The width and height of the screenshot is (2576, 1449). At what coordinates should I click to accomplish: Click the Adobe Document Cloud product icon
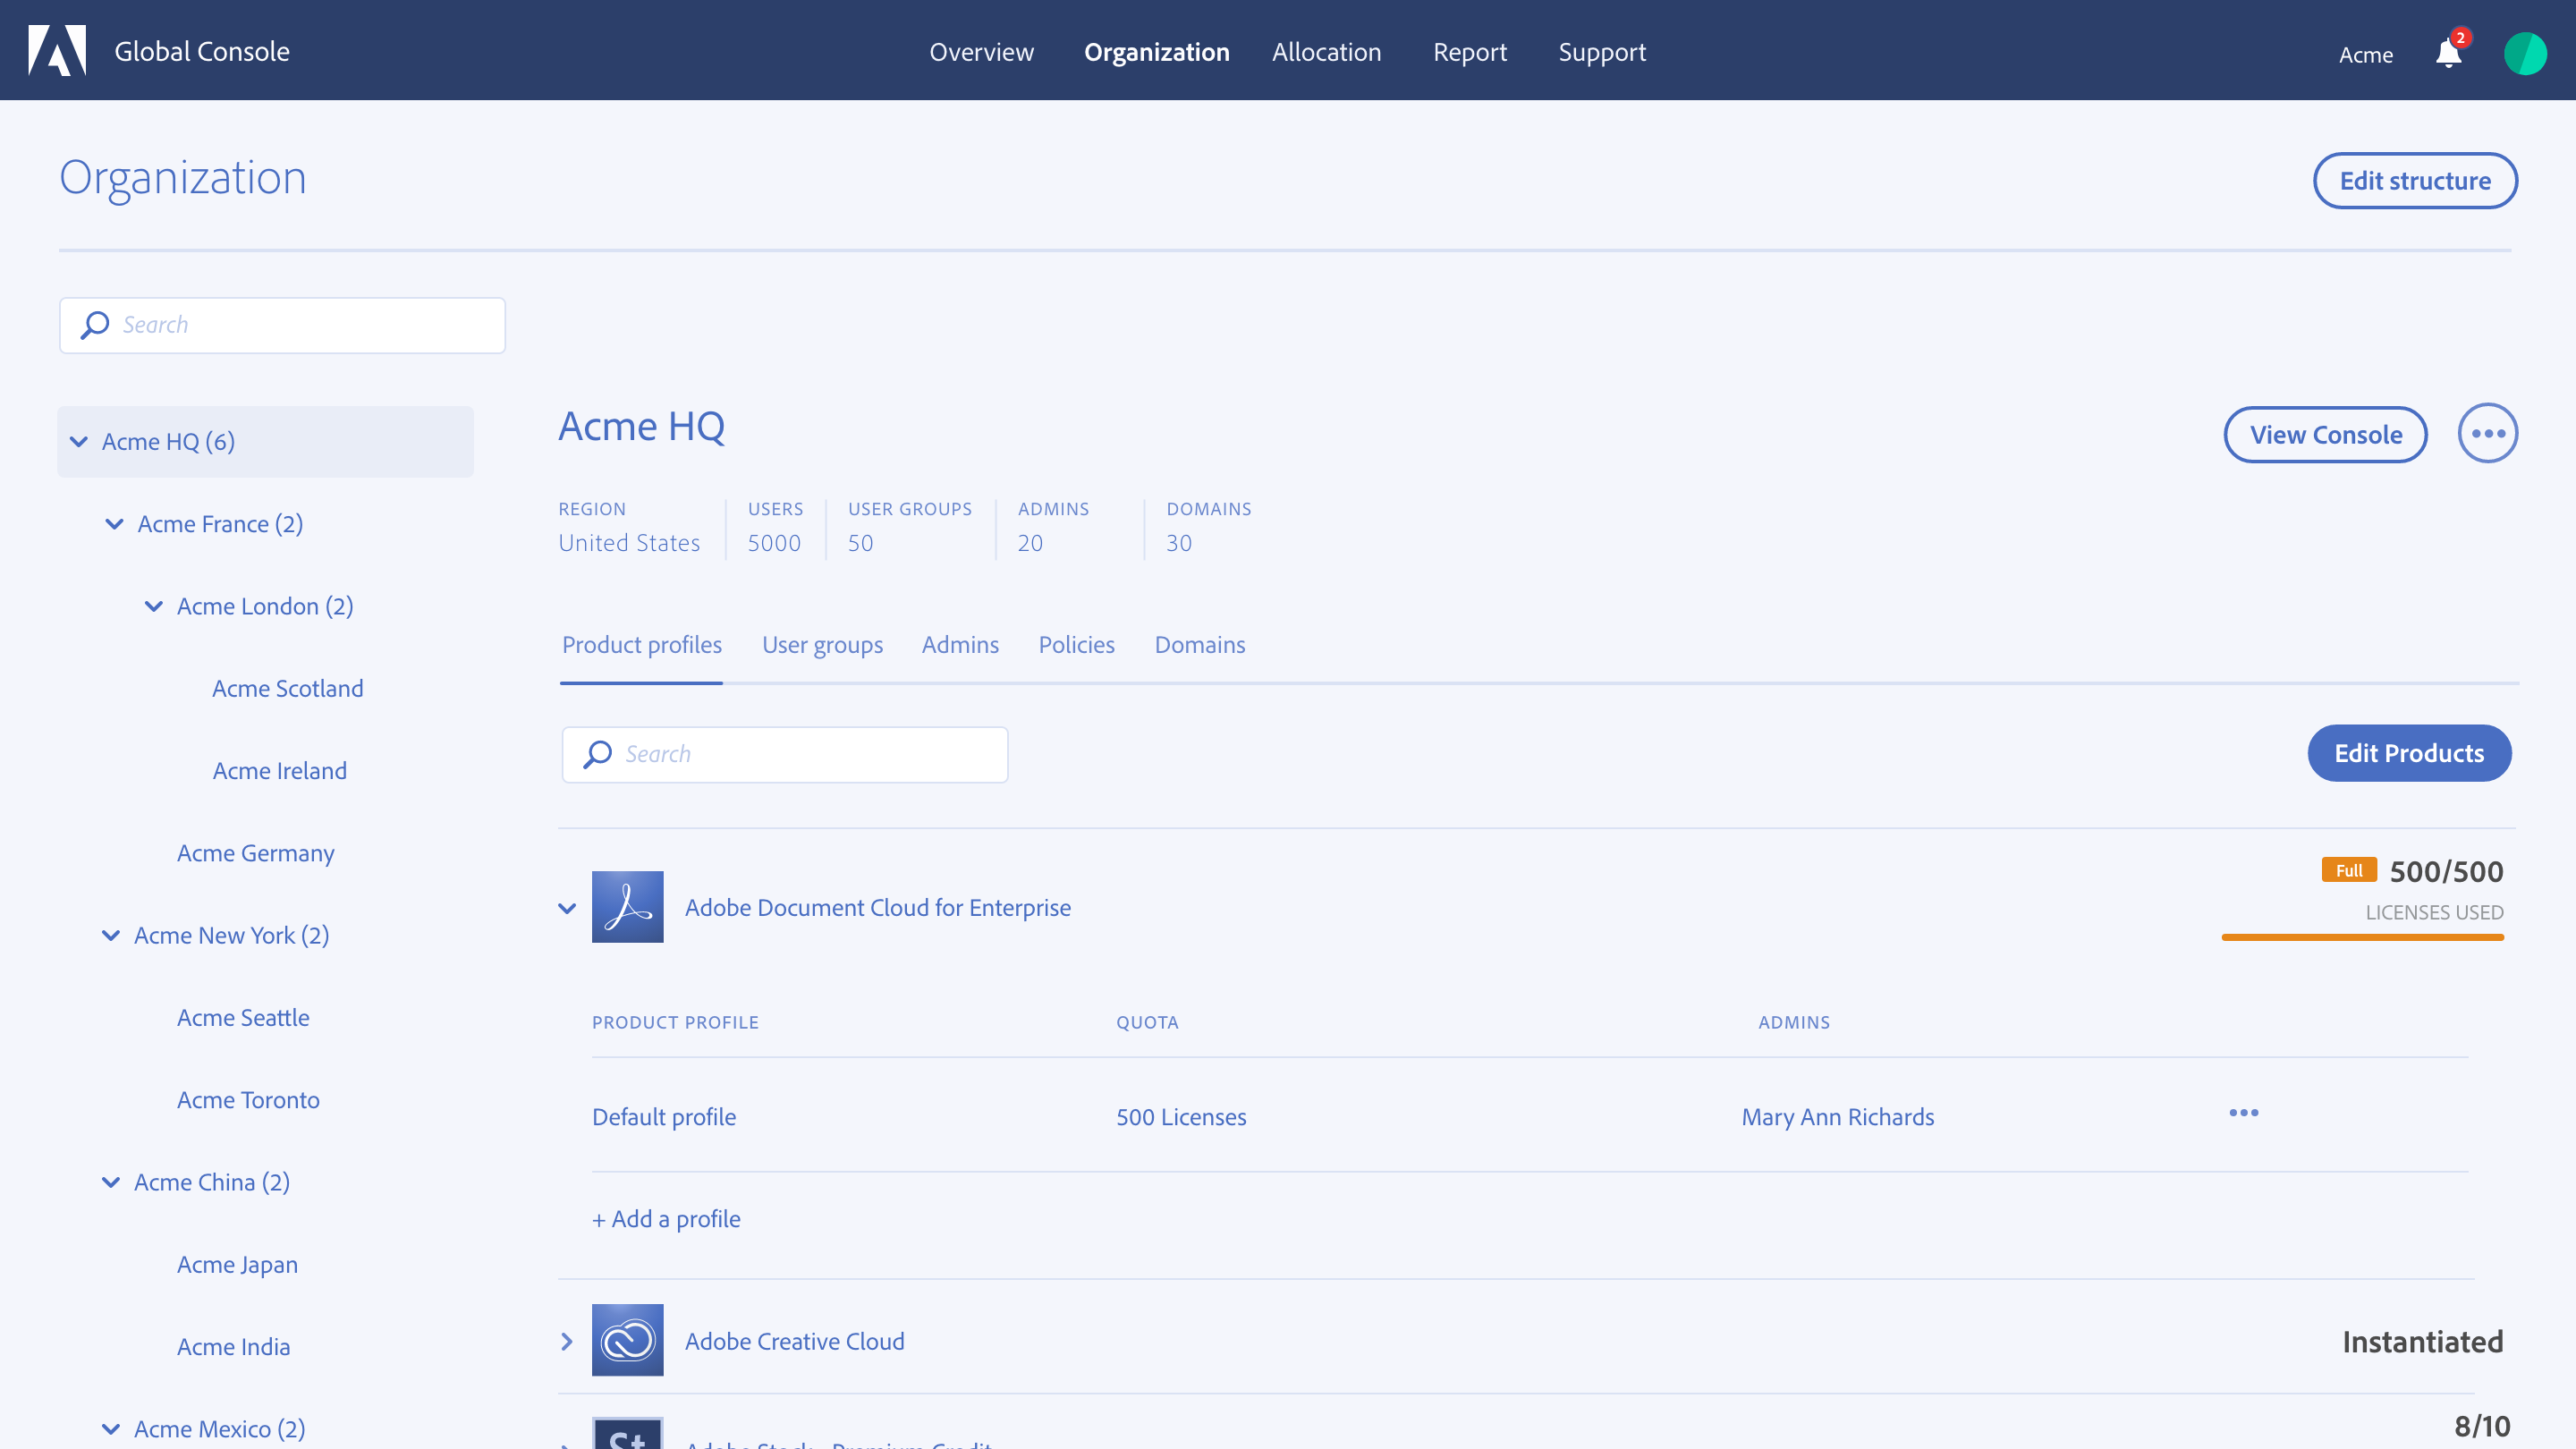click(627, 907)
